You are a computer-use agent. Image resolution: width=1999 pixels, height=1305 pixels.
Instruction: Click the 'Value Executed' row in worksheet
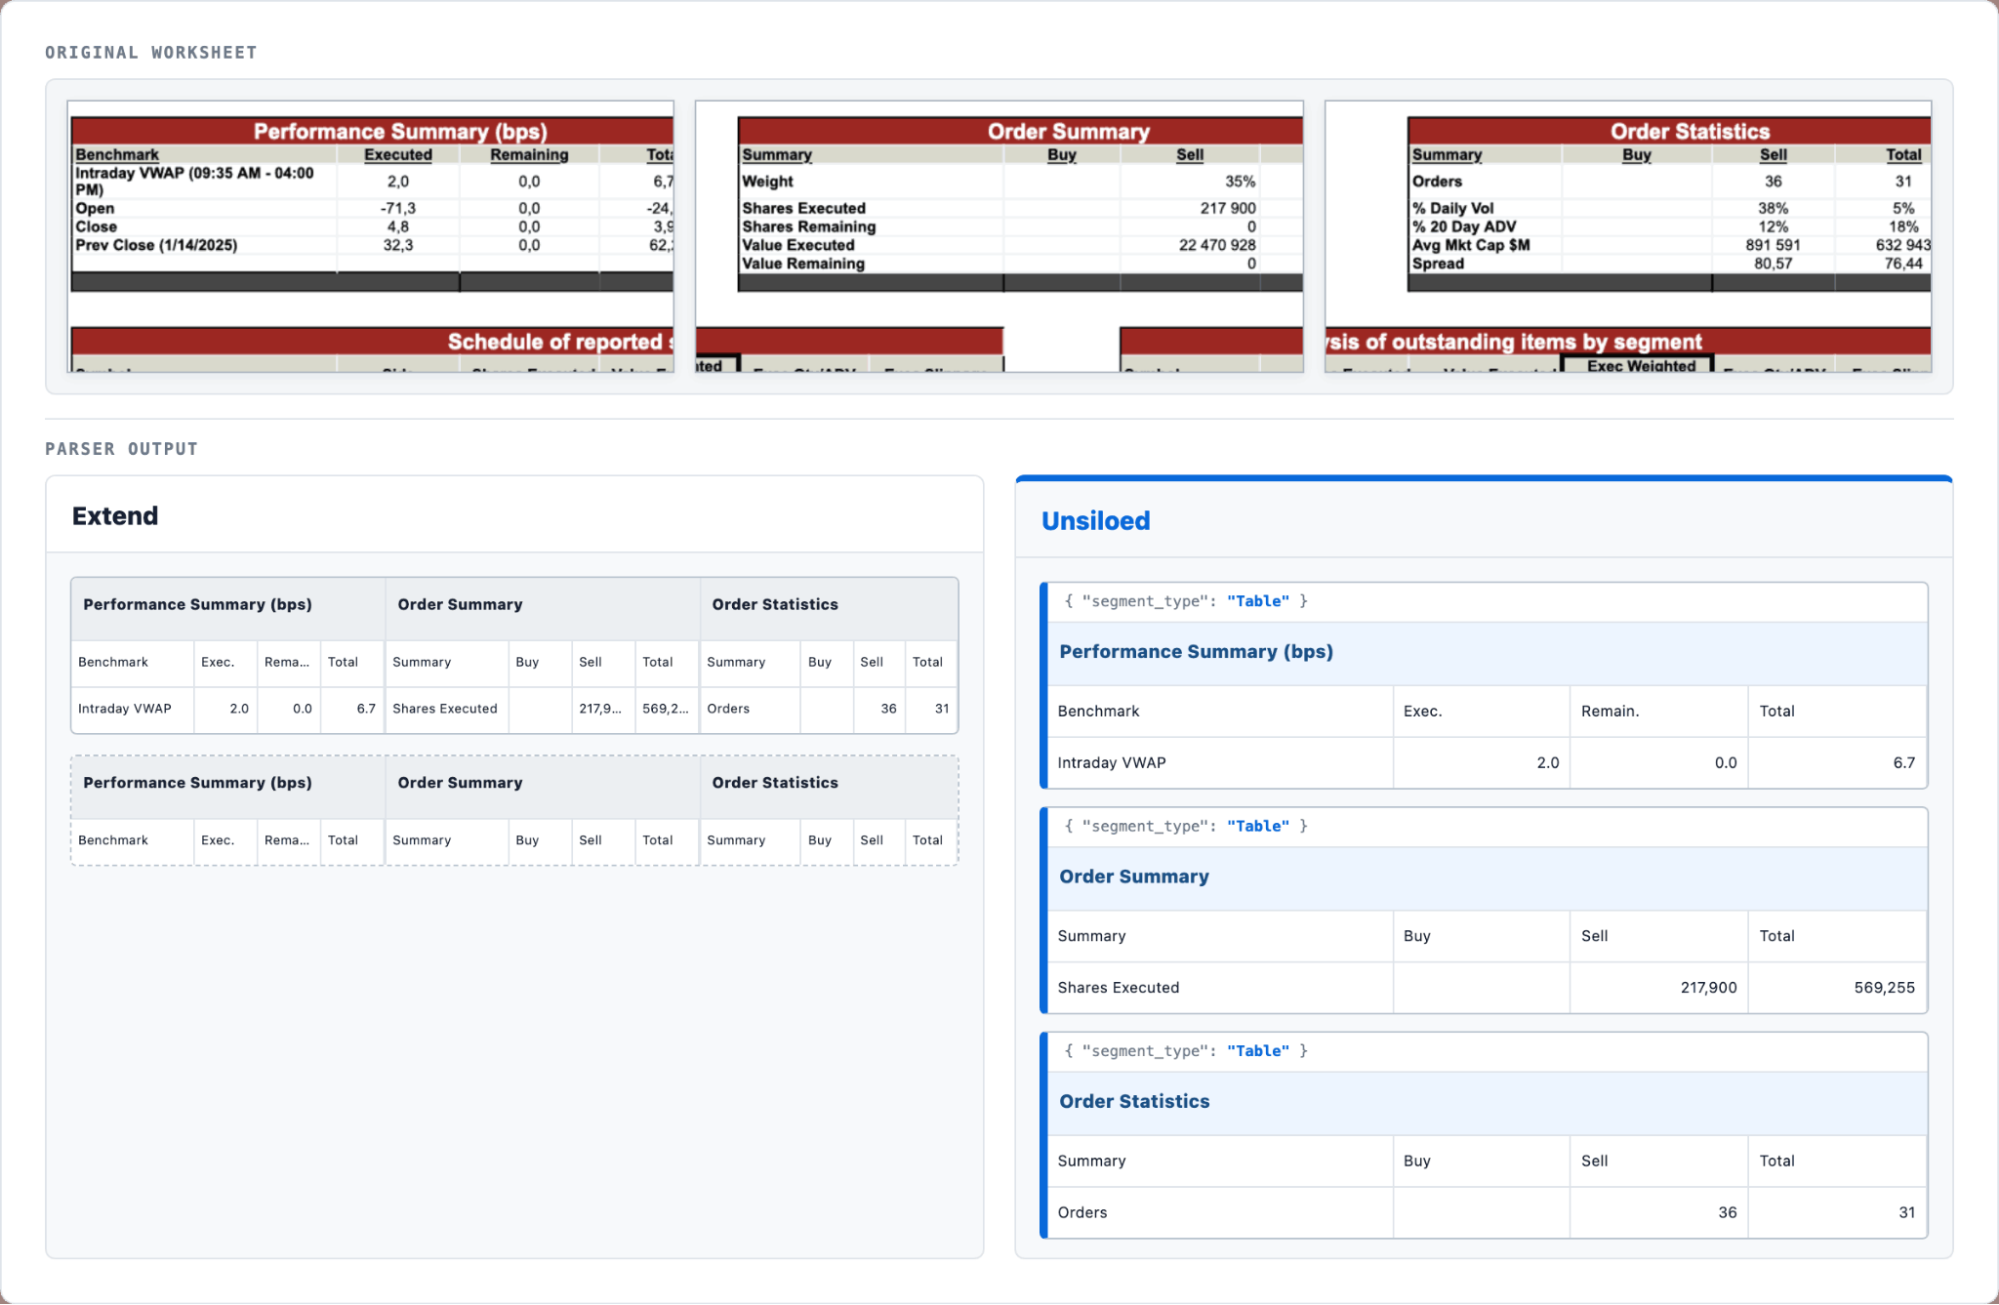[x=1020, y=246]
